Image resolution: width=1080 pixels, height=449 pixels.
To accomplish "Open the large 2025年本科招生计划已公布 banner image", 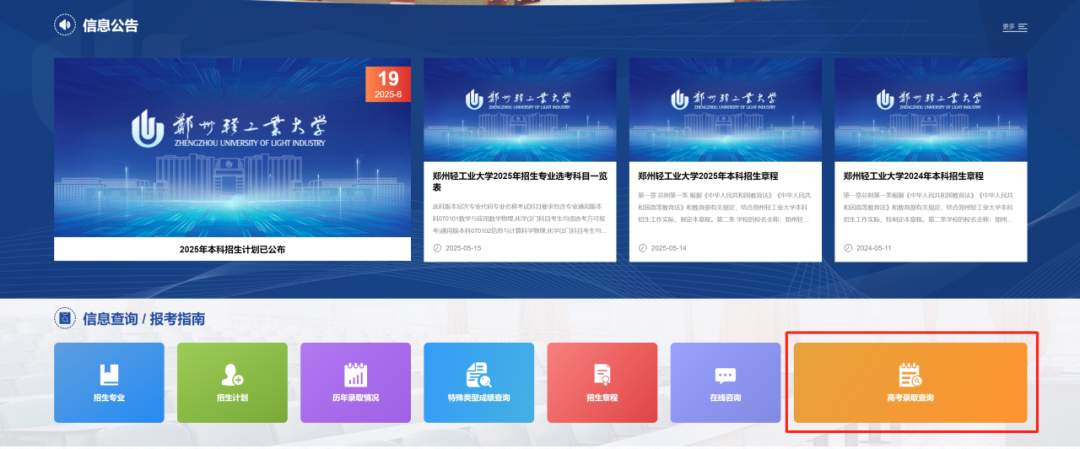I will click(x=232, y=148).
